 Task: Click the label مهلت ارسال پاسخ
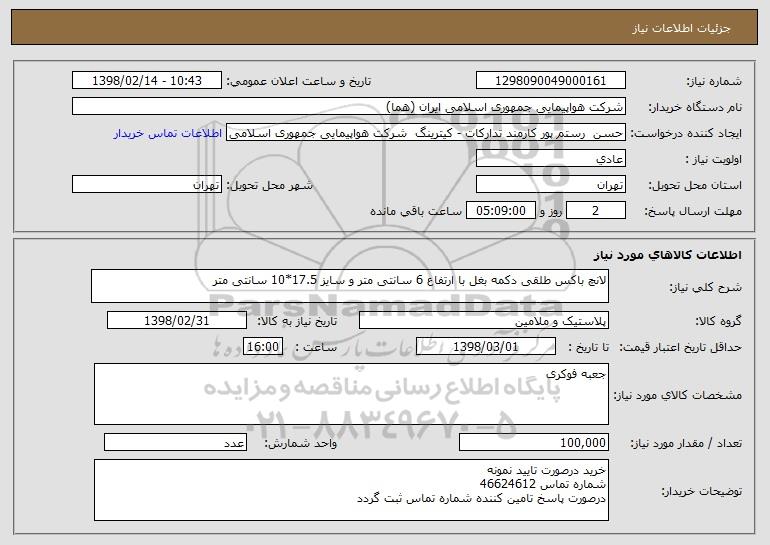click(693, 211)
